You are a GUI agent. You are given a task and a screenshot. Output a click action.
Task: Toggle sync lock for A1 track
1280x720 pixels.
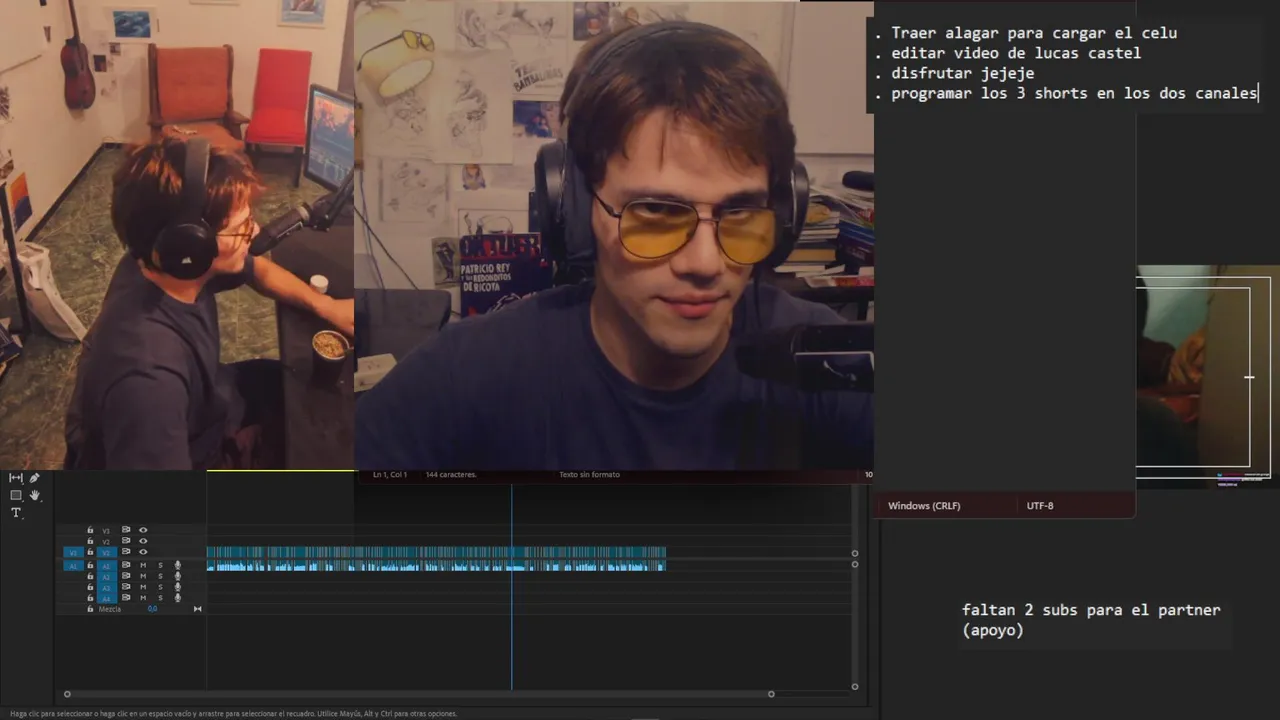pos(126,565)
